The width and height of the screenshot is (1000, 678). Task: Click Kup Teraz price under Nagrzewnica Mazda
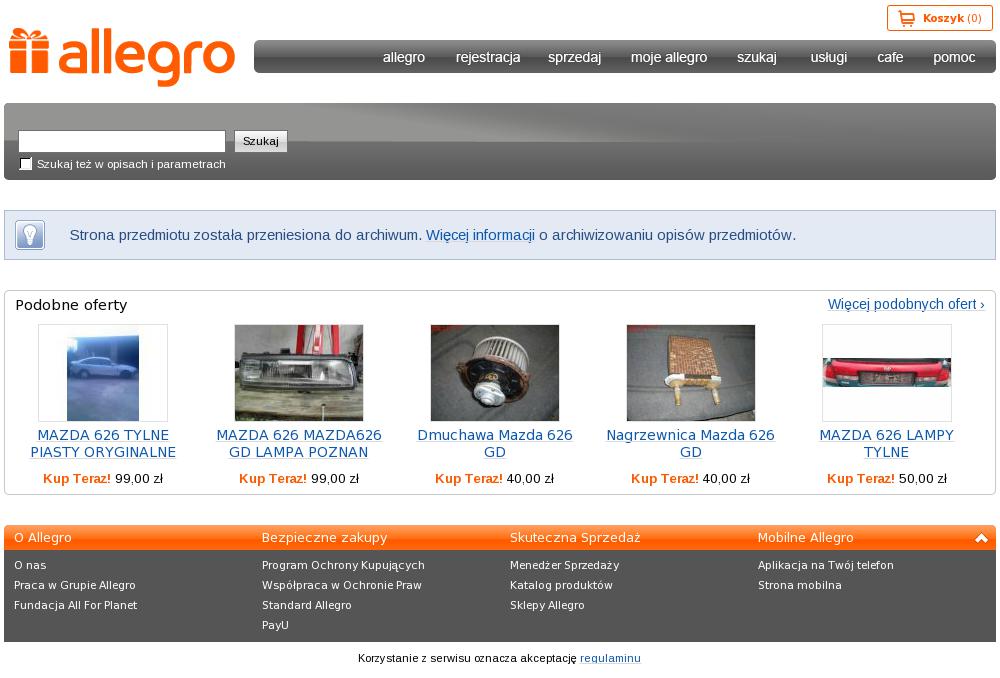tap(691, 478)
